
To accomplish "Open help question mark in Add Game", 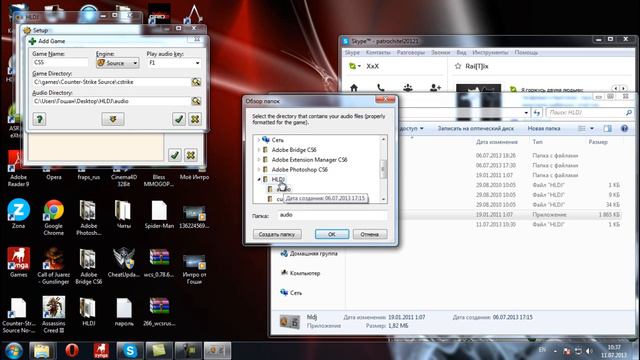I will 39,119.
